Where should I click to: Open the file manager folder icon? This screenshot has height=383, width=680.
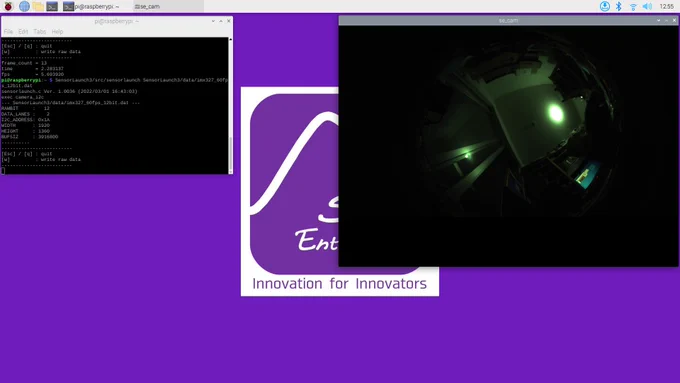pos(38,6)
